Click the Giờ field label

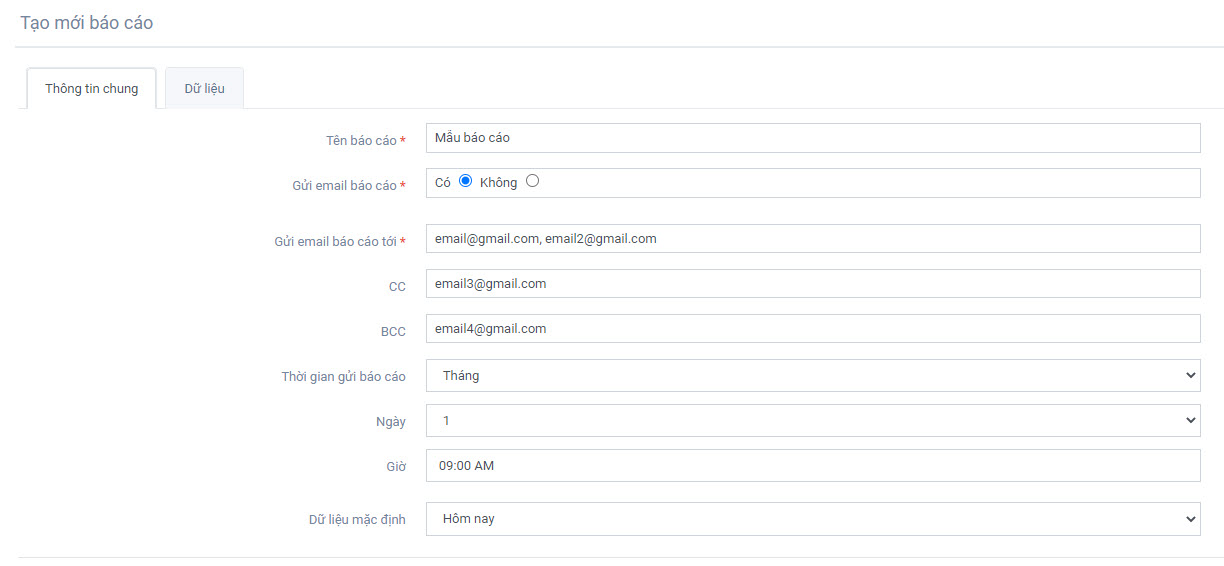pos(397,467)
